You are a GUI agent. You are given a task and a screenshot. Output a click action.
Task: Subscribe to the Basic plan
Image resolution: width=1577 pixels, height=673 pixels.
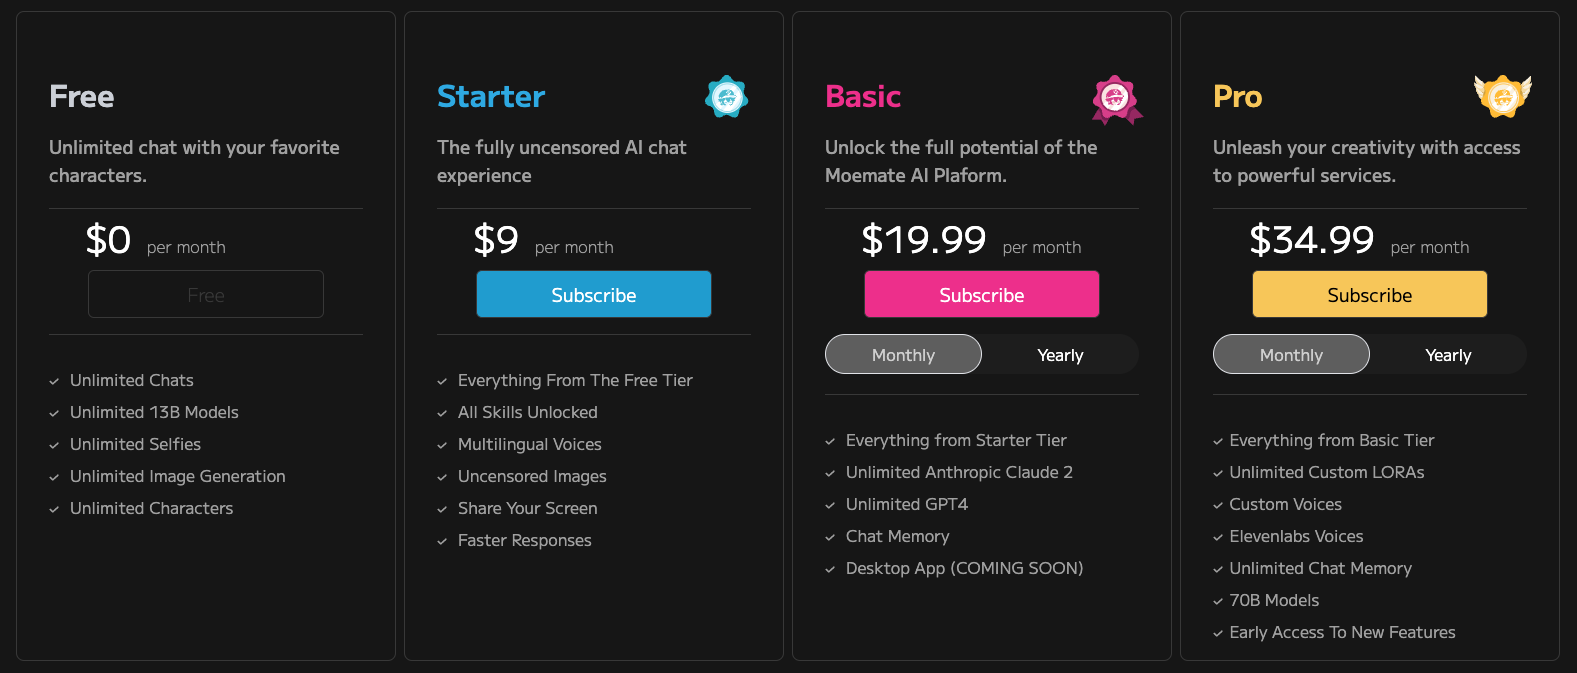pyautogui.click(x=982, y=295)
